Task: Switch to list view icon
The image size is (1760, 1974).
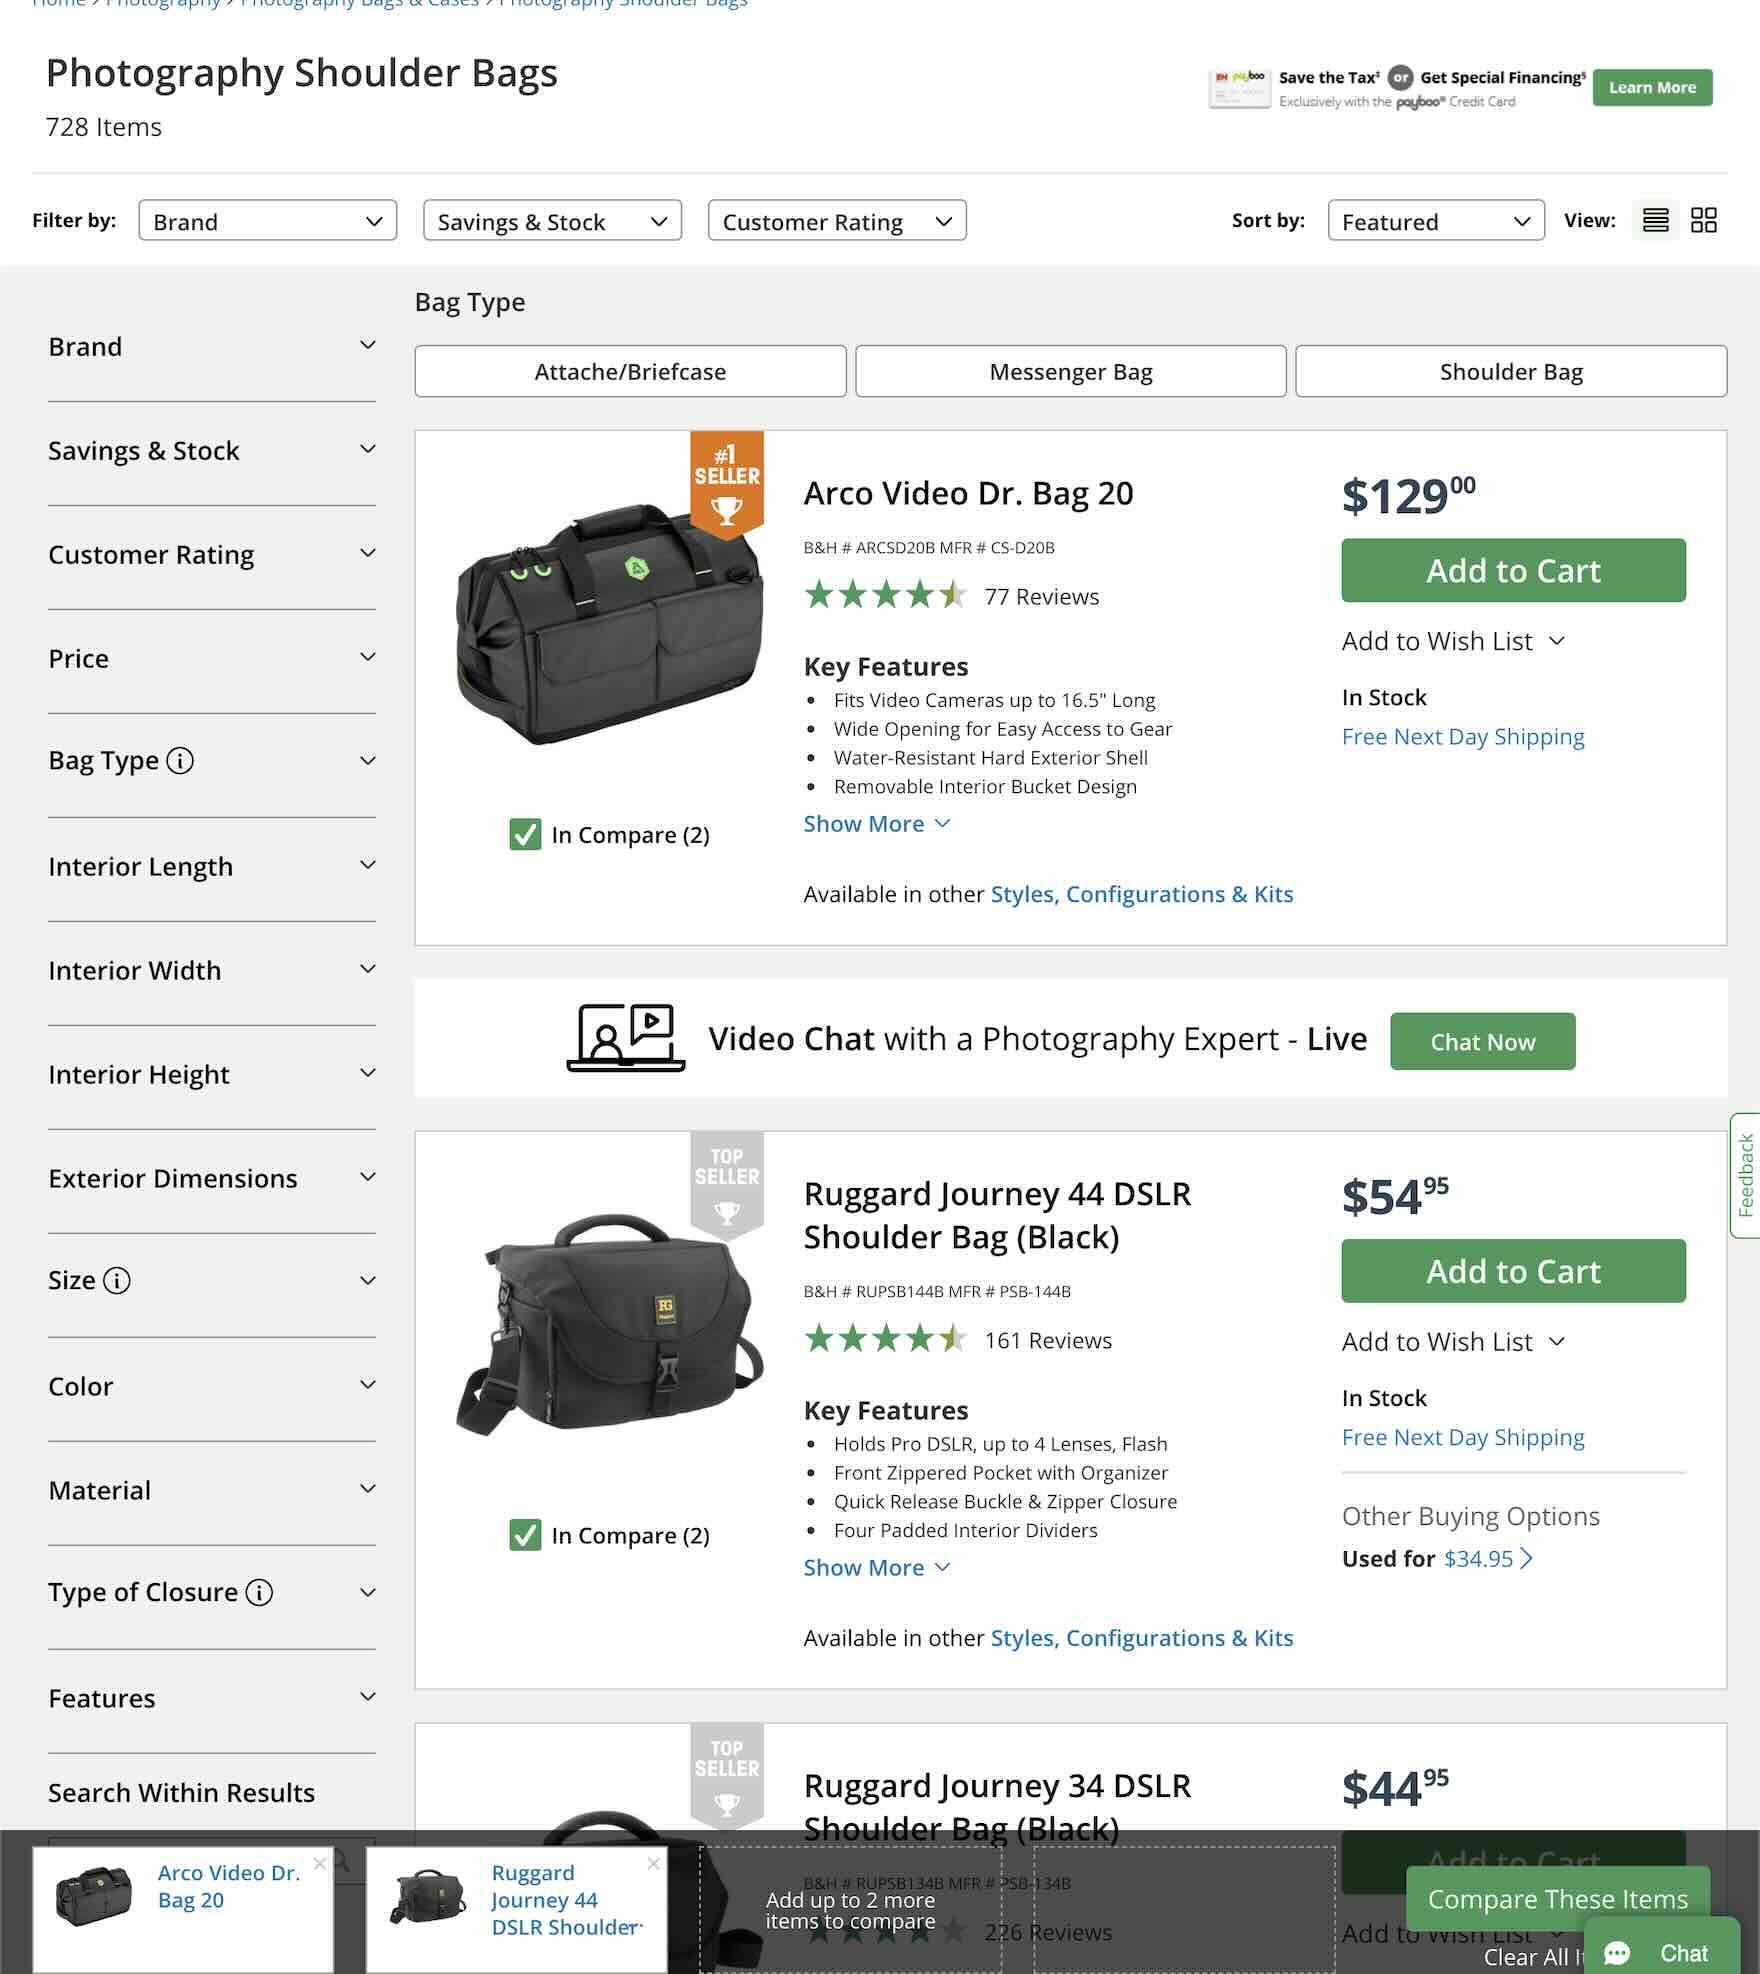Action: click(1655, 220)
